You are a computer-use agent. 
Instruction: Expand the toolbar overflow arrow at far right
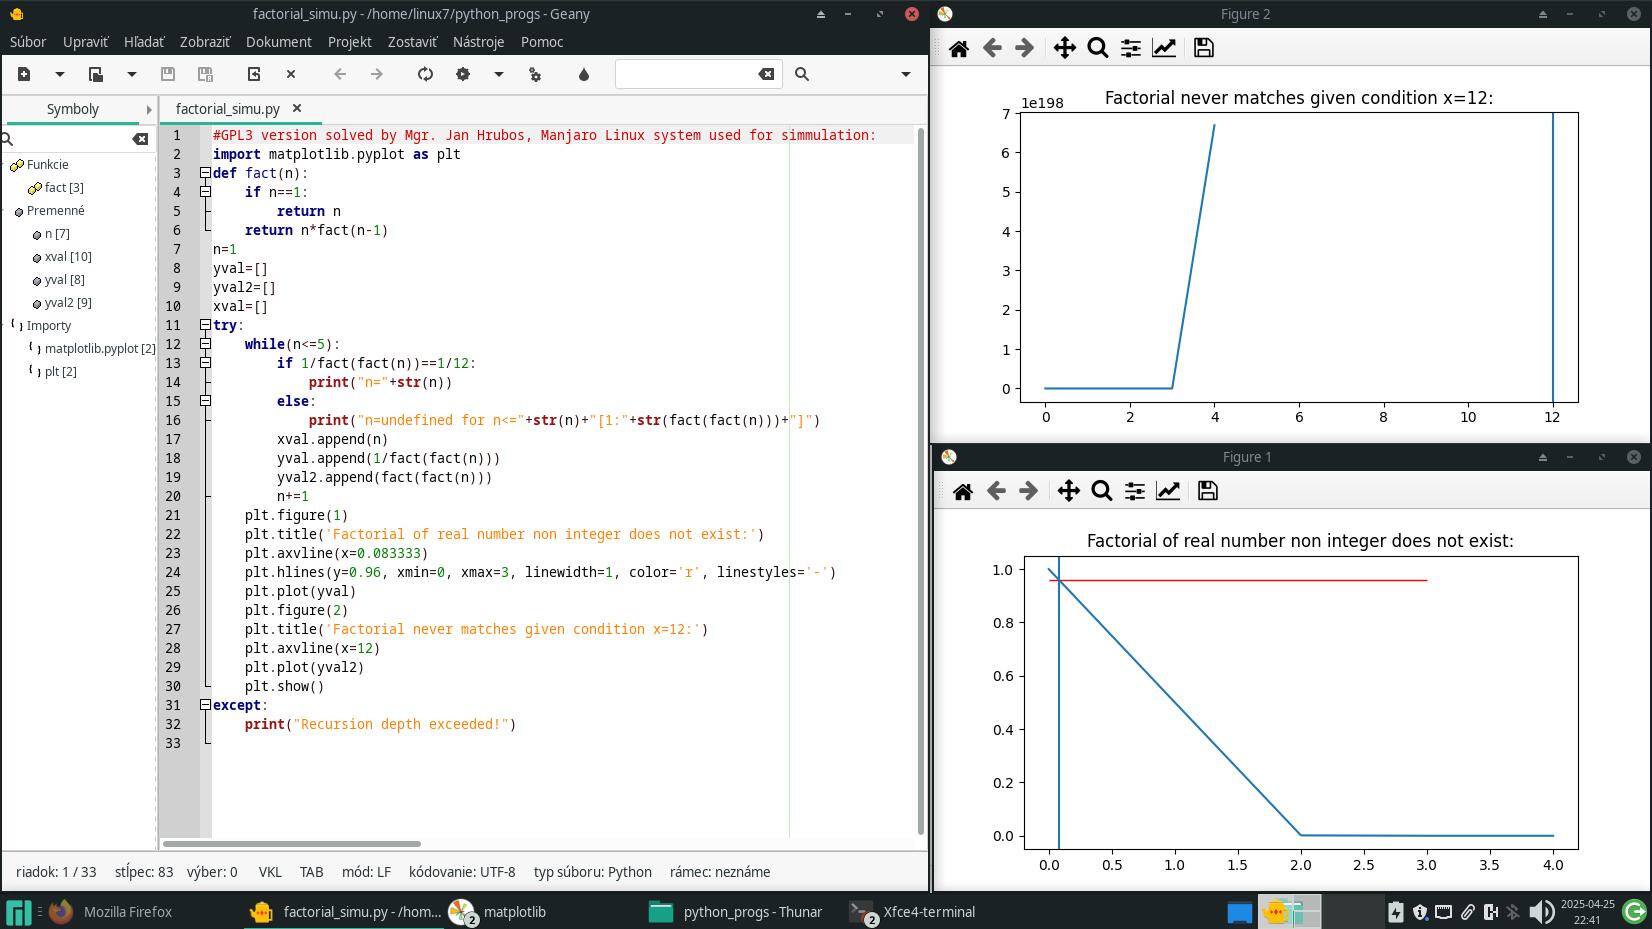tap(906, 74)
